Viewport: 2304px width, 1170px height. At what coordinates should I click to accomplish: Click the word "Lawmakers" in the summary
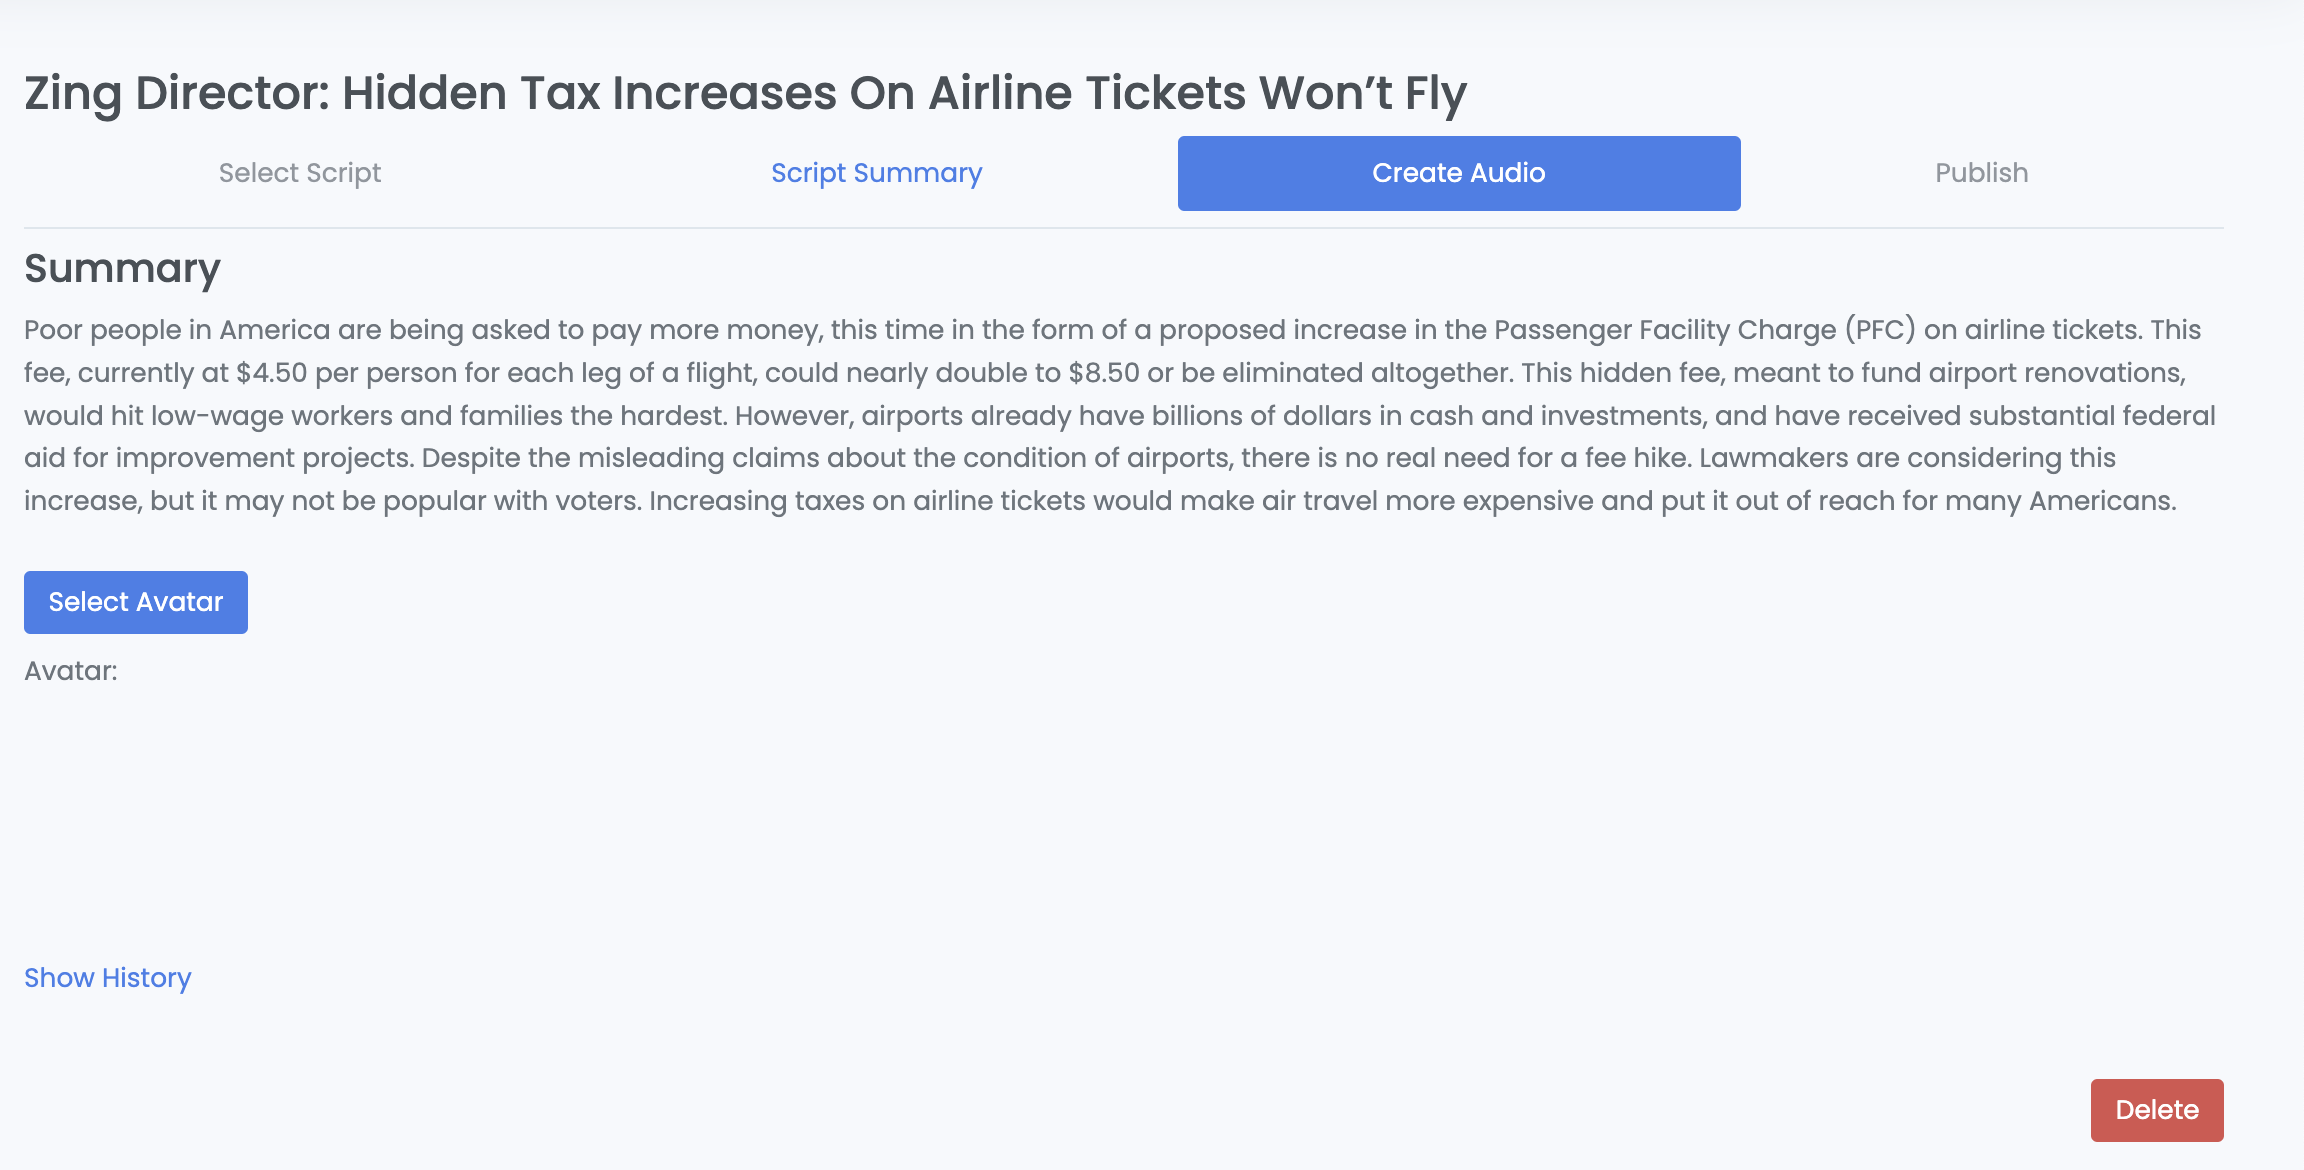[x=1774, y=458]
